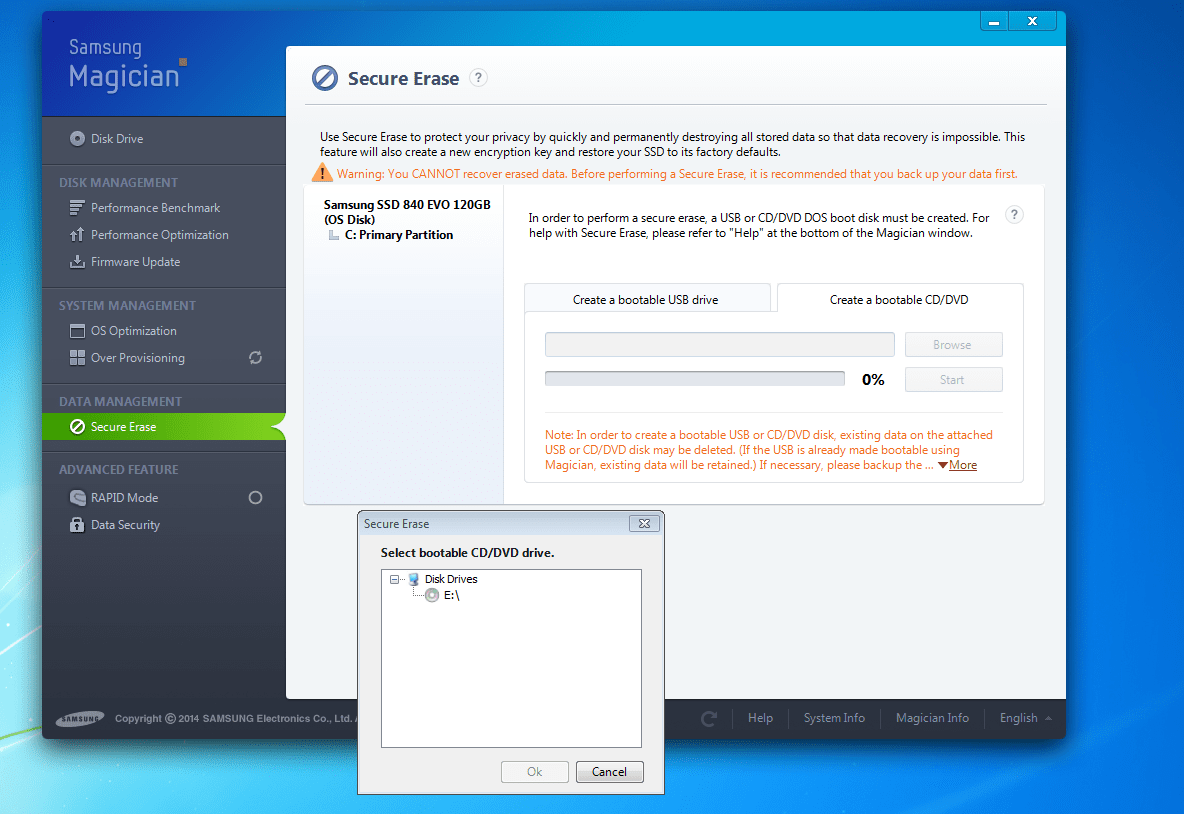Click the refresh icon in bottom bar

pos(708,719)
